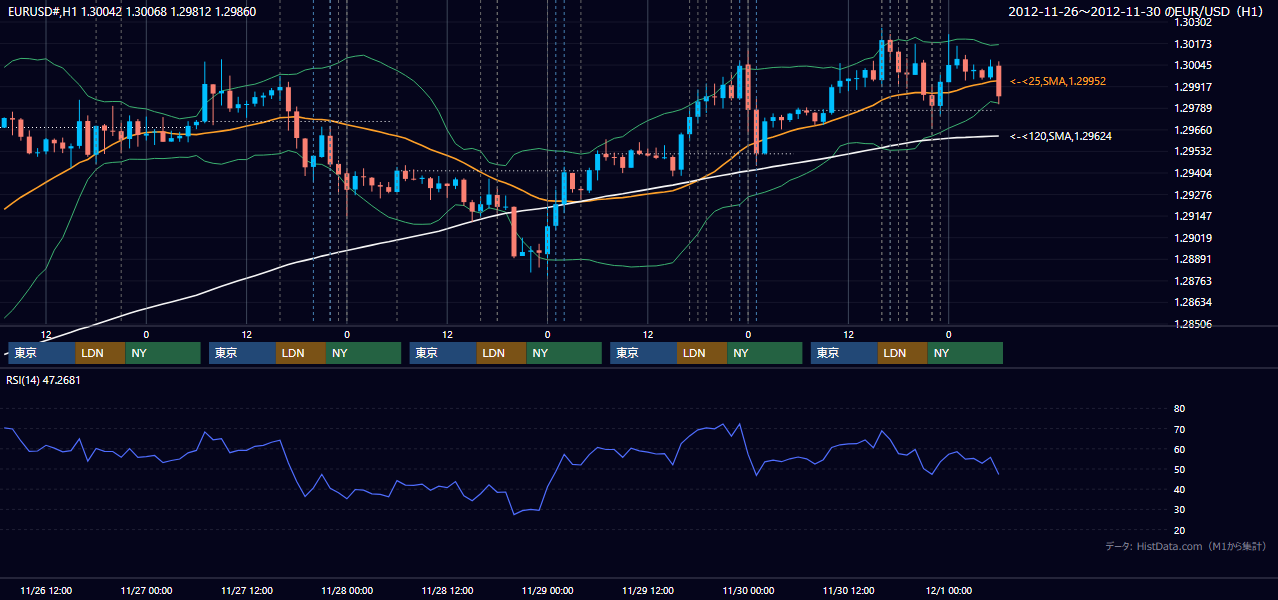Click RSI axis level 30
This screenshot has width=1278, height=600.
point(1179,509)
